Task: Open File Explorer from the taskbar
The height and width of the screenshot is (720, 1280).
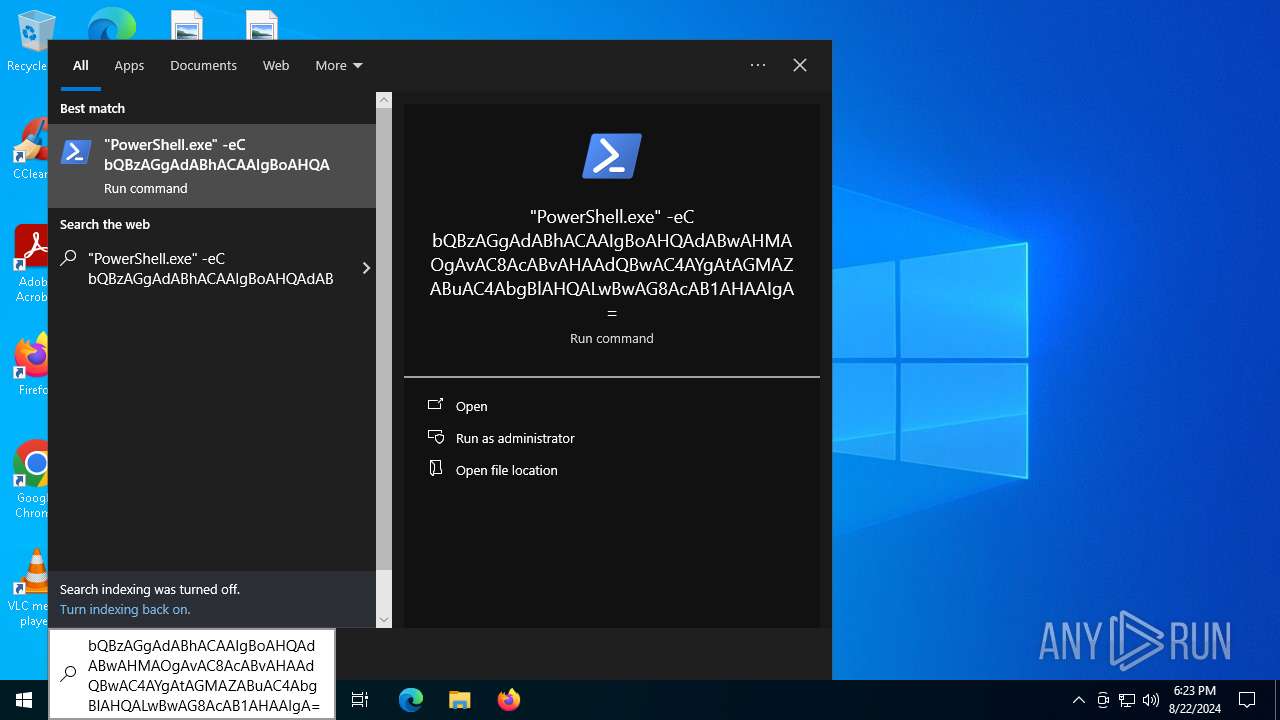Action: 459,700
